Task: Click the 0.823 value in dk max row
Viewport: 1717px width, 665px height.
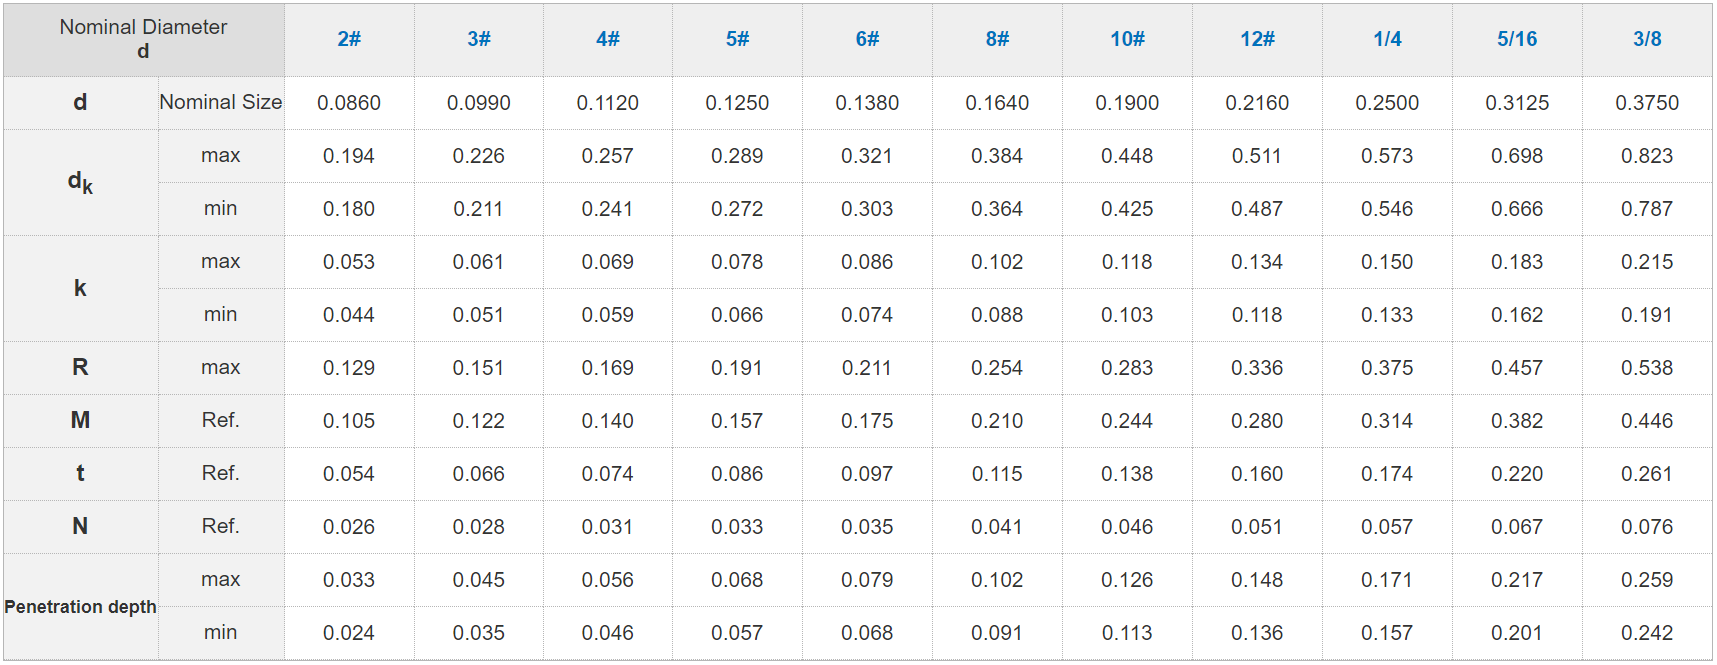Action: (1647, 156)
